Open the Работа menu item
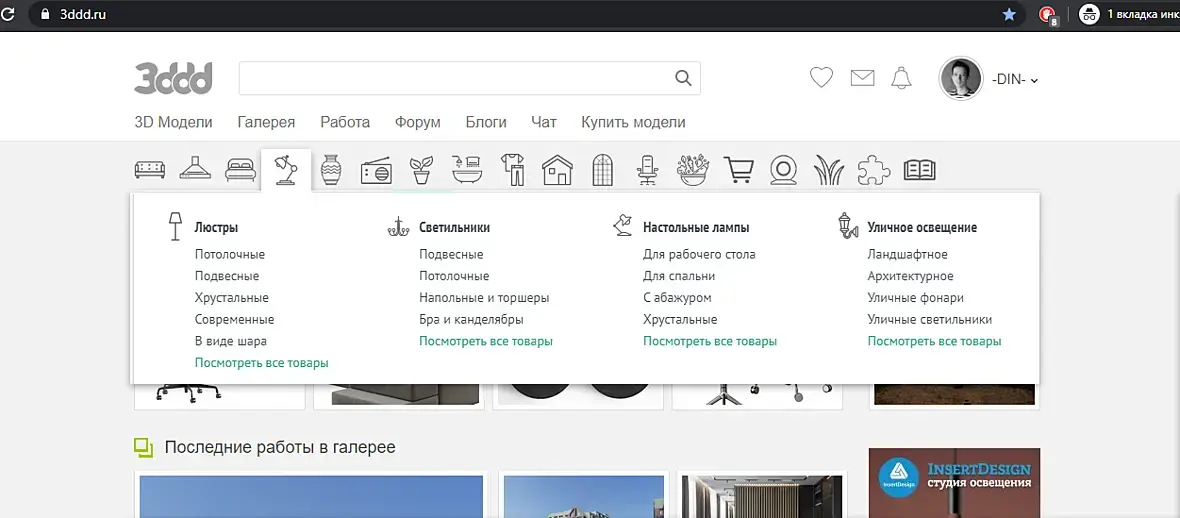The width and height of the screenshot is (1180, 518). click(345, 122)
